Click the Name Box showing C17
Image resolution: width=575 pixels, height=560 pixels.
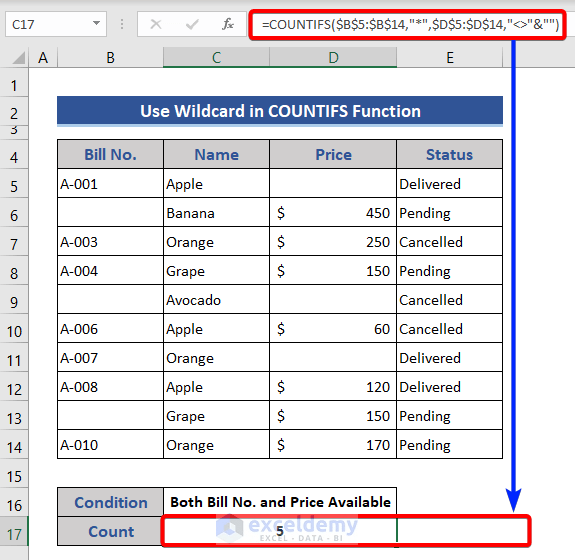(x=56, y=24)
